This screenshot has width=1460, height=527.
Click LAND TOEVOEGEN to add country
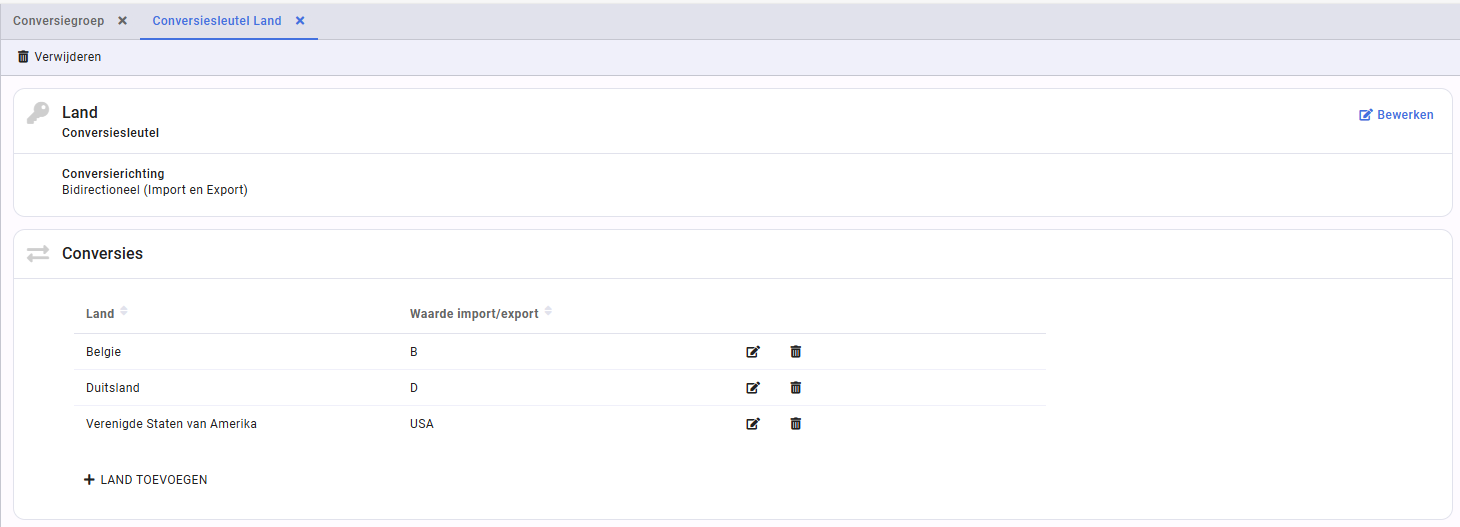tap(146, 480)
